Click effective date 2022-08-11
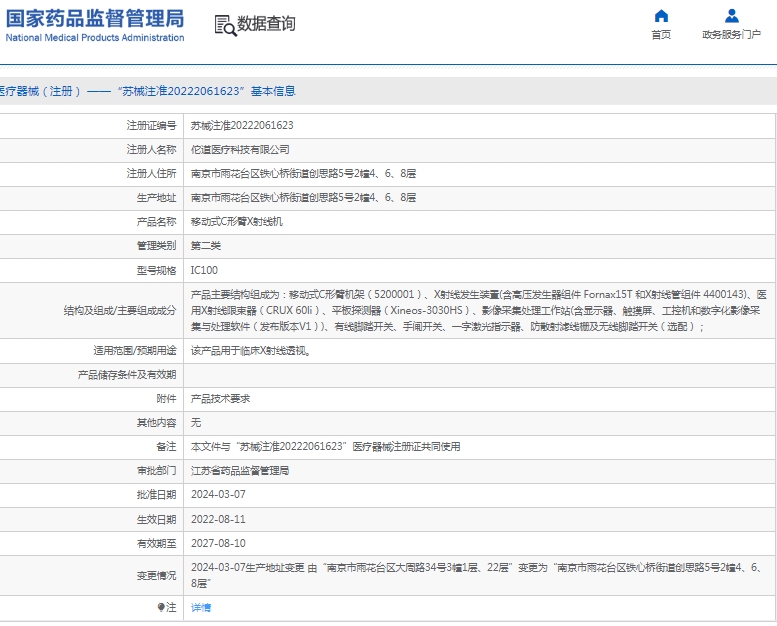This screenshot has height=626, width=777. coord(218,519)
